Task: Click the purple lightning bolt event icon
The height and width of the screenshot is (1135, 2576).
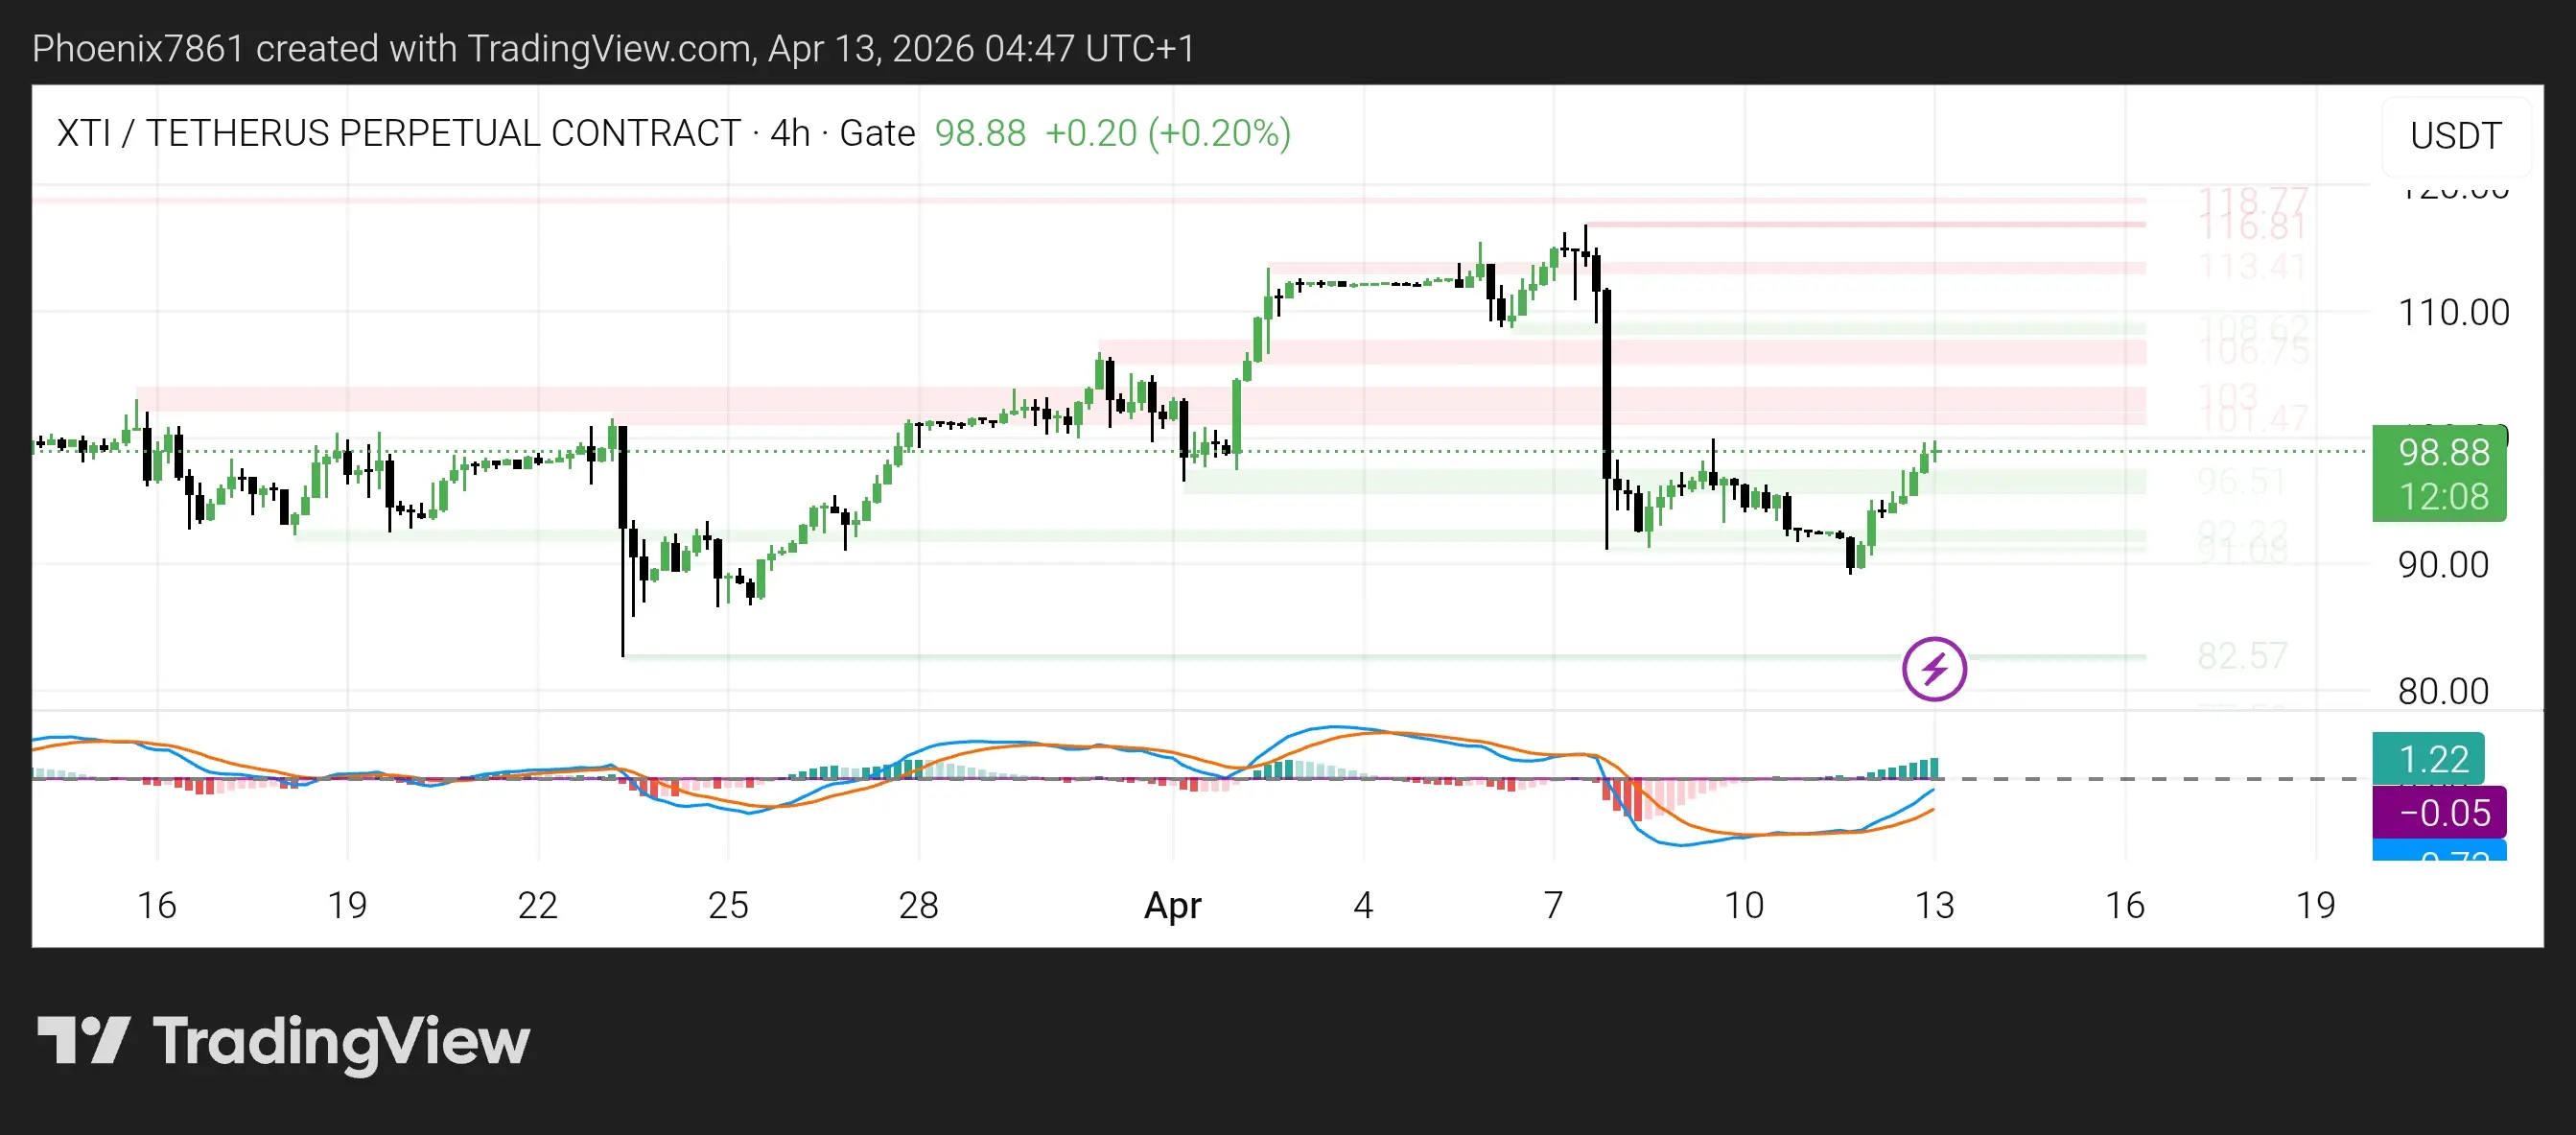Action: [x=1933, y=669]
